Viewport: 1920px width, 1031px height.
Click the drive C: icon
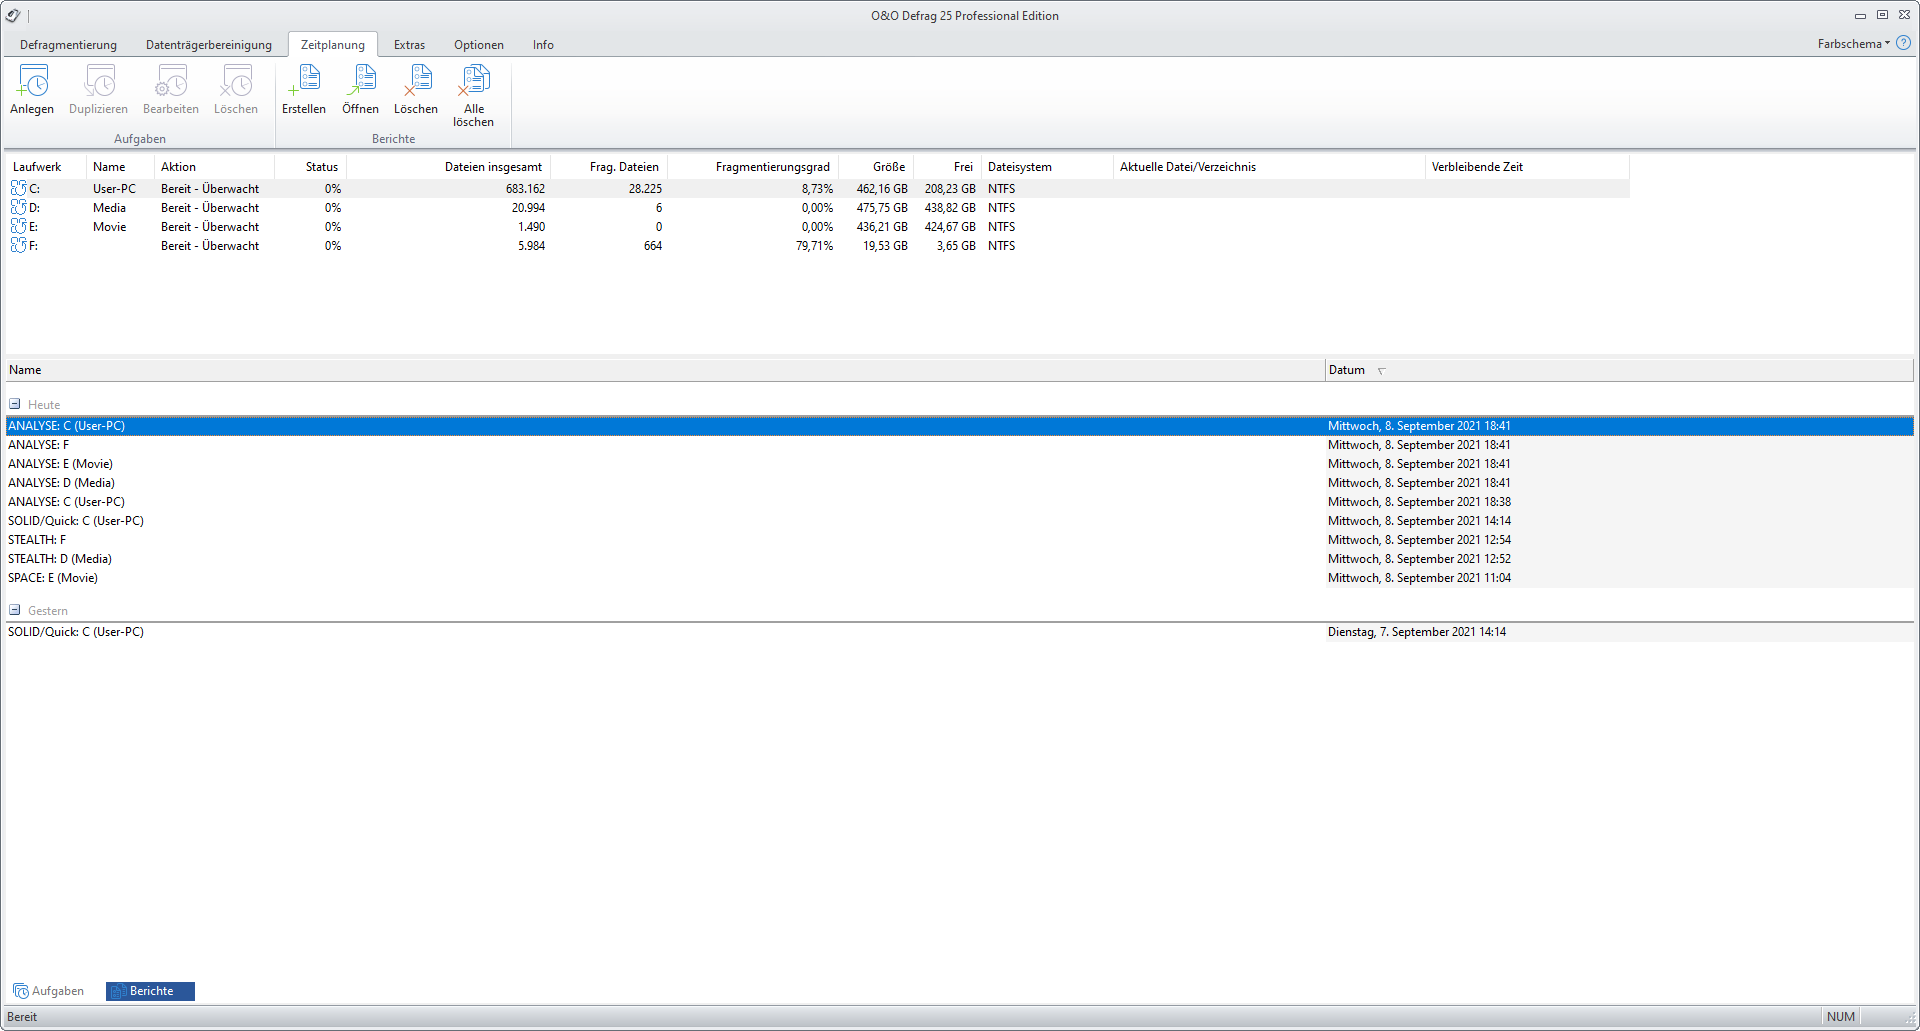coord(18,188)
